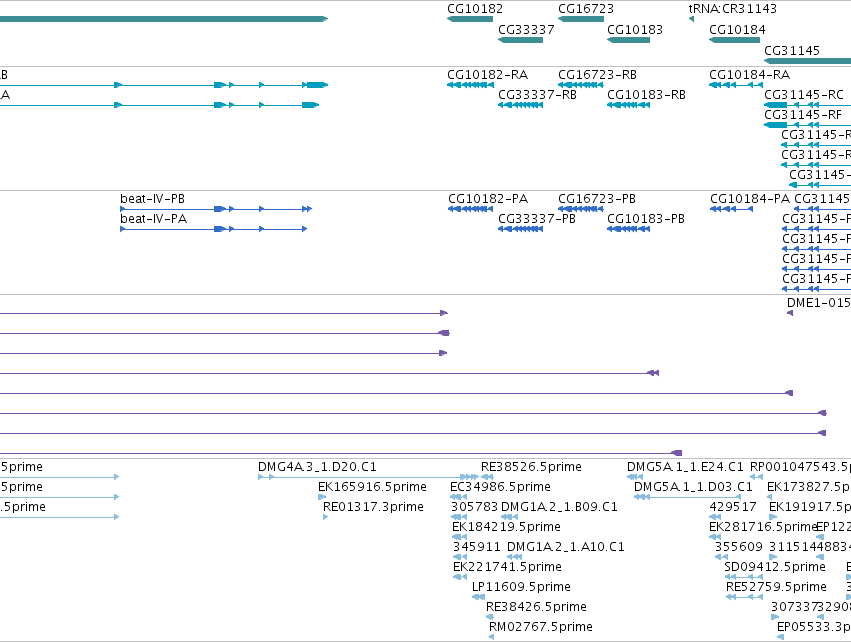Click the RE01317.3prime EST label

pyautogui.click(x=373, y=507)
